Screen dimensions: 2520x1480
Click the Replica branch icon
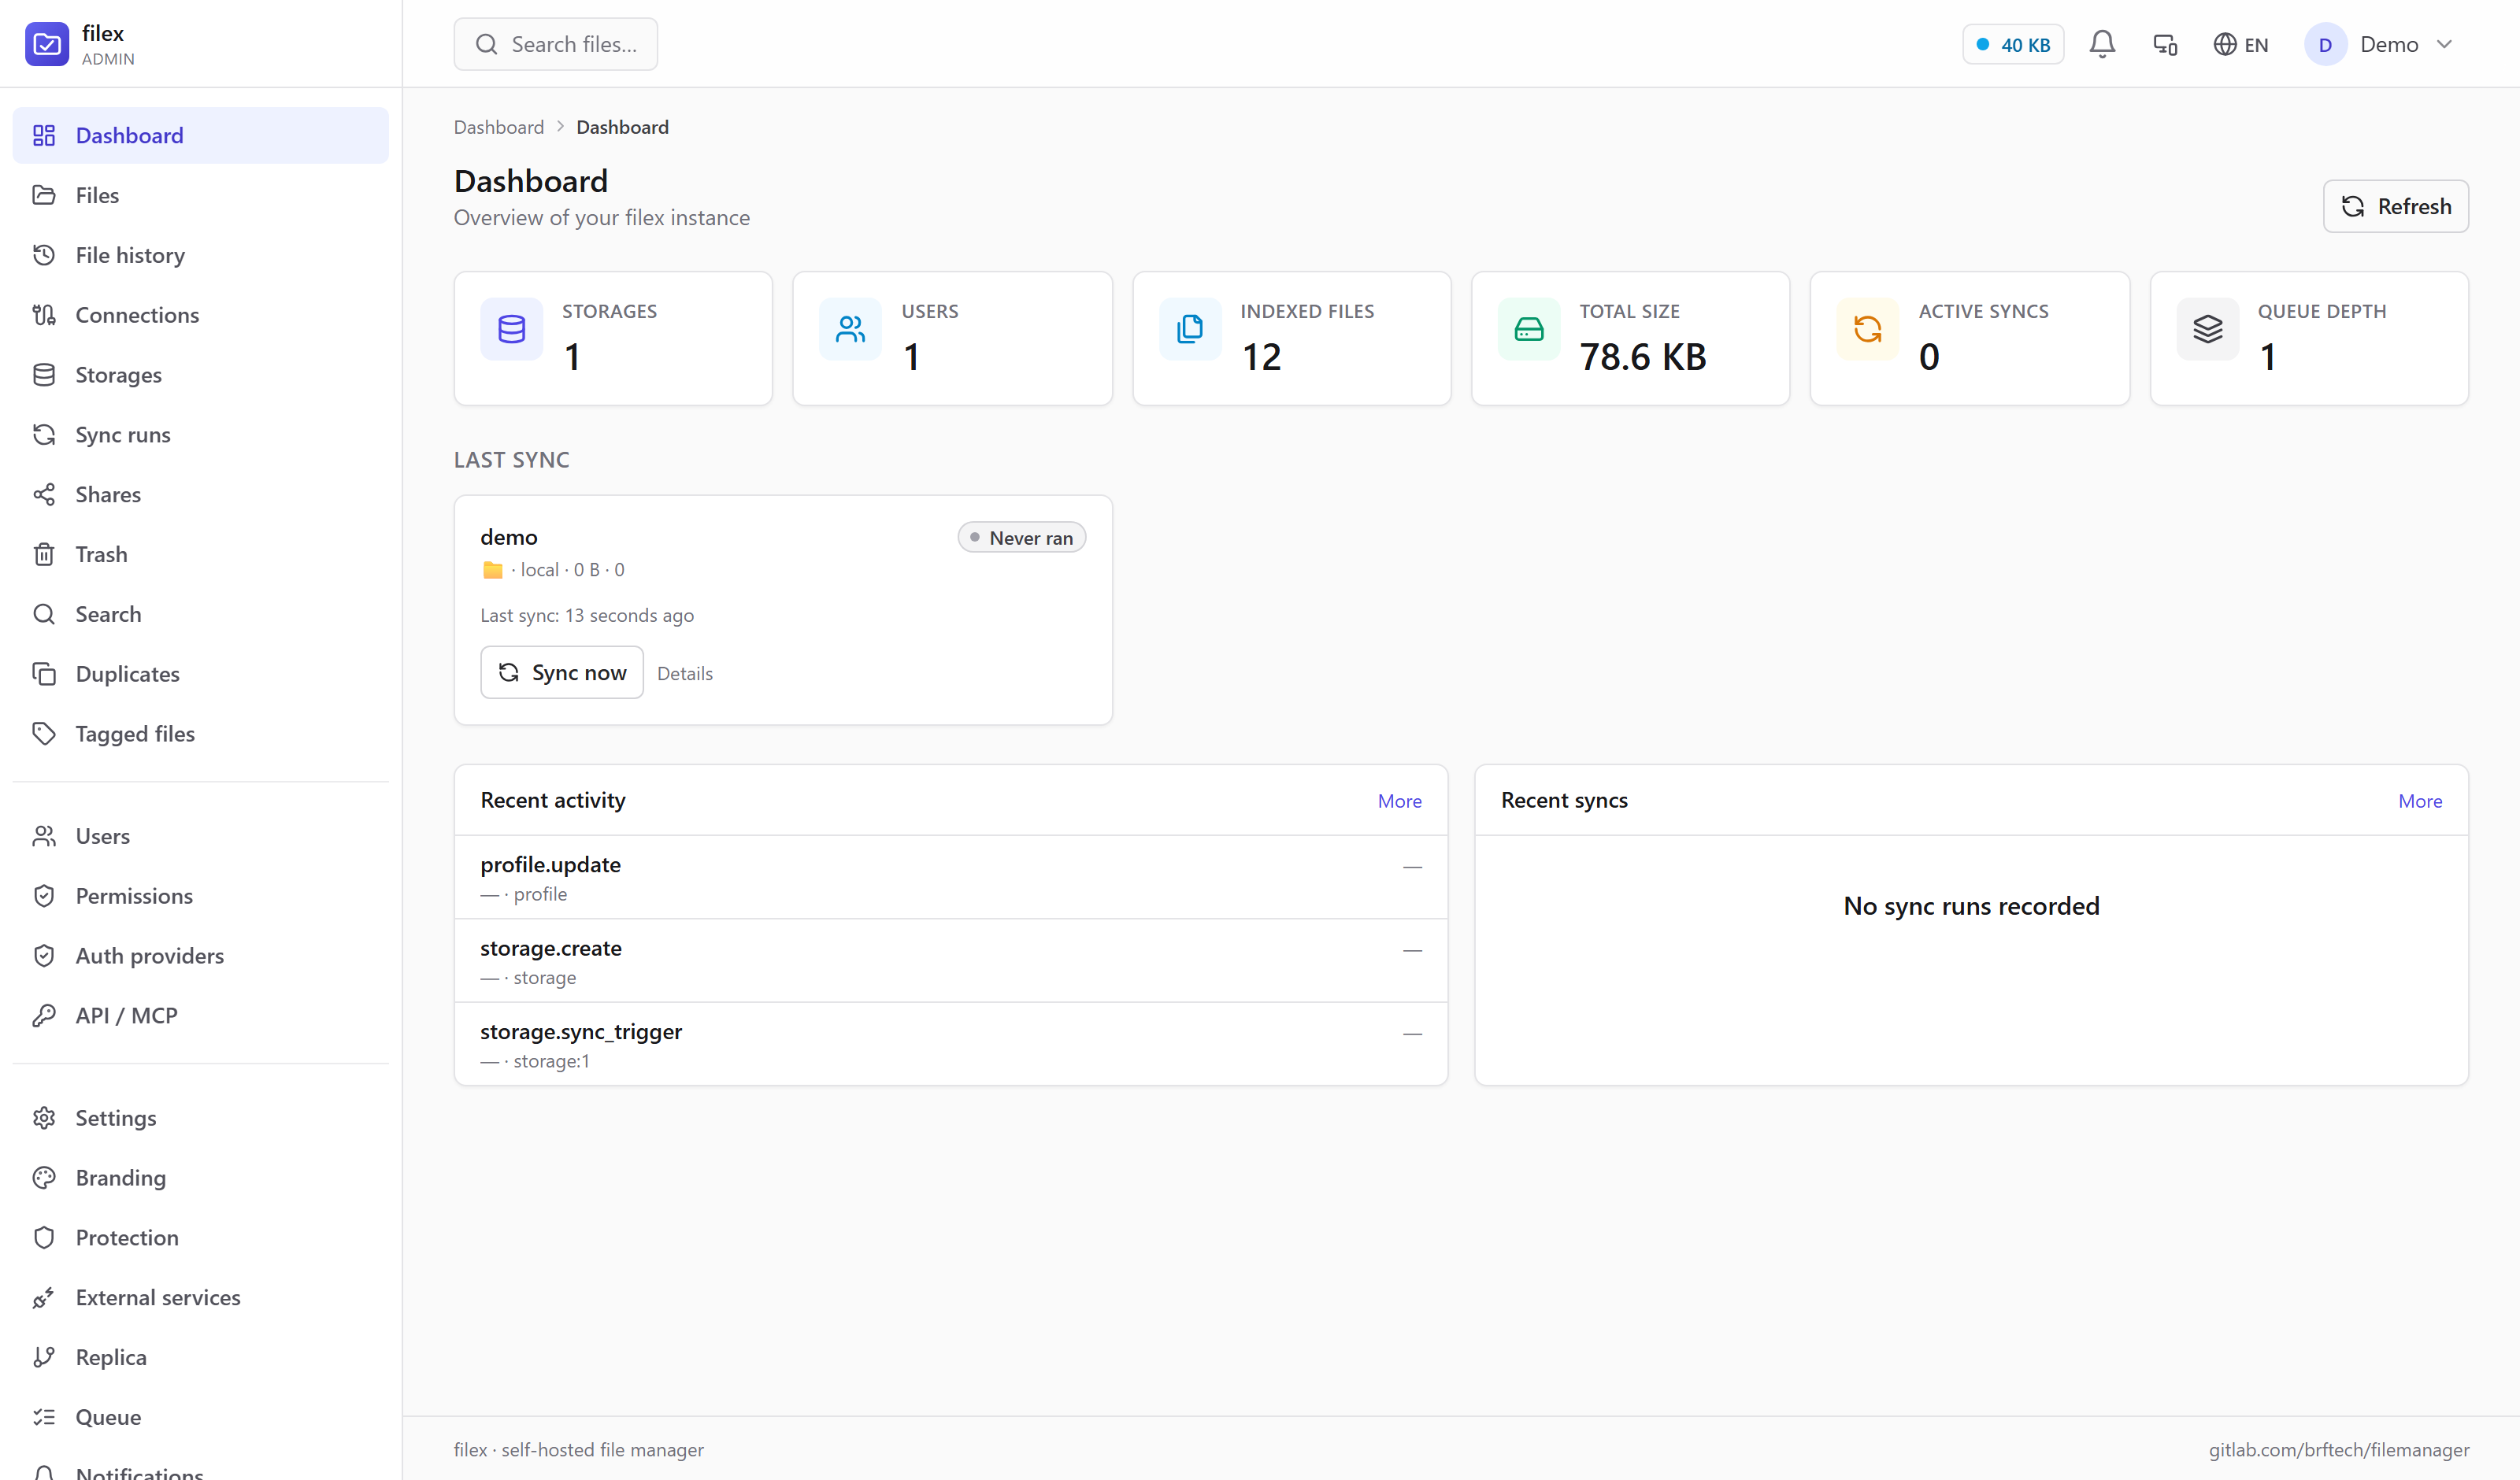point(44,1357)
